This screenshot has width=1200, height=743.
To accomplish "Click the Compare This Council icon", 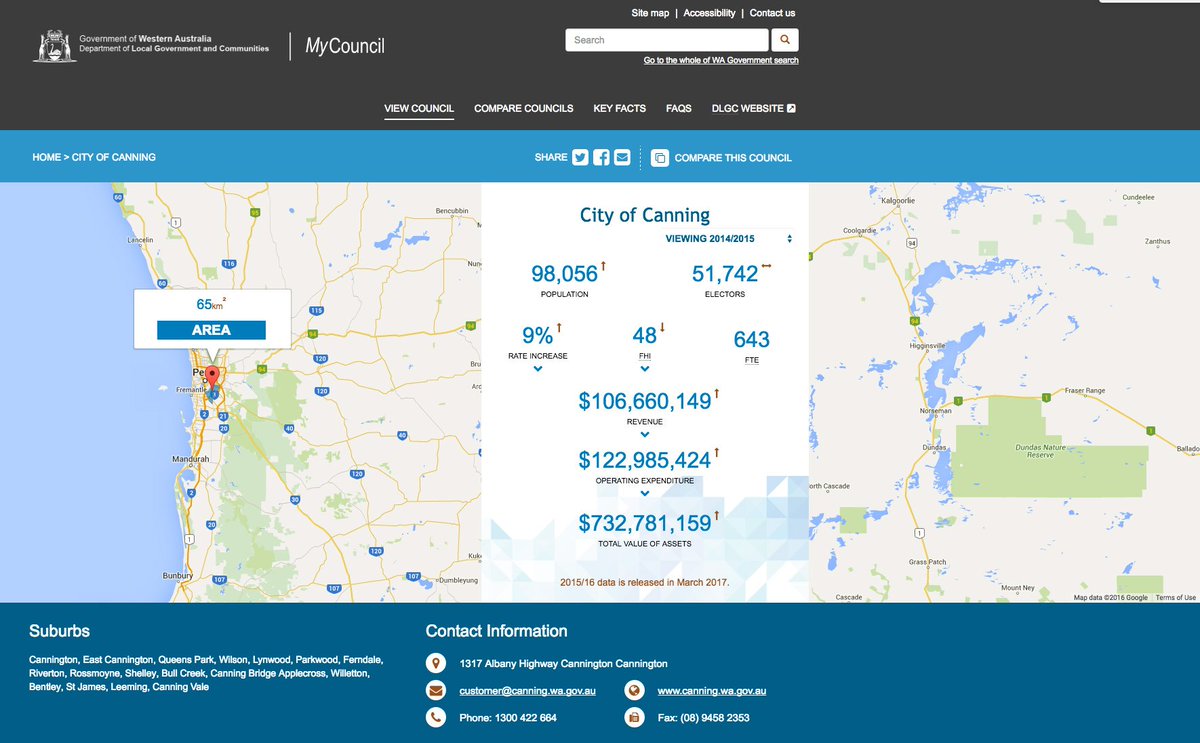I will coord(659,157).
